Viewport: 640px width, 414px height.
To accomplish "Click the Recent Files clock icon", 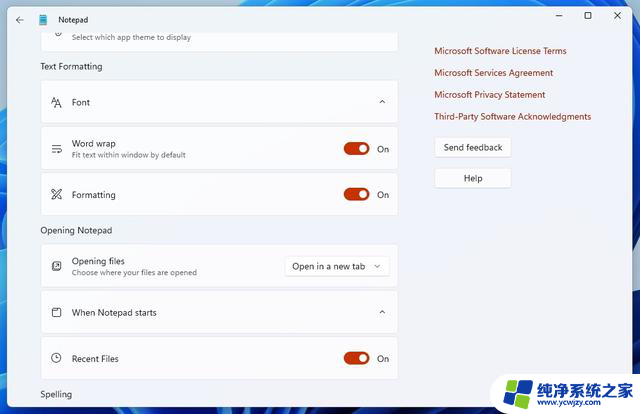I will pos(56,358).
